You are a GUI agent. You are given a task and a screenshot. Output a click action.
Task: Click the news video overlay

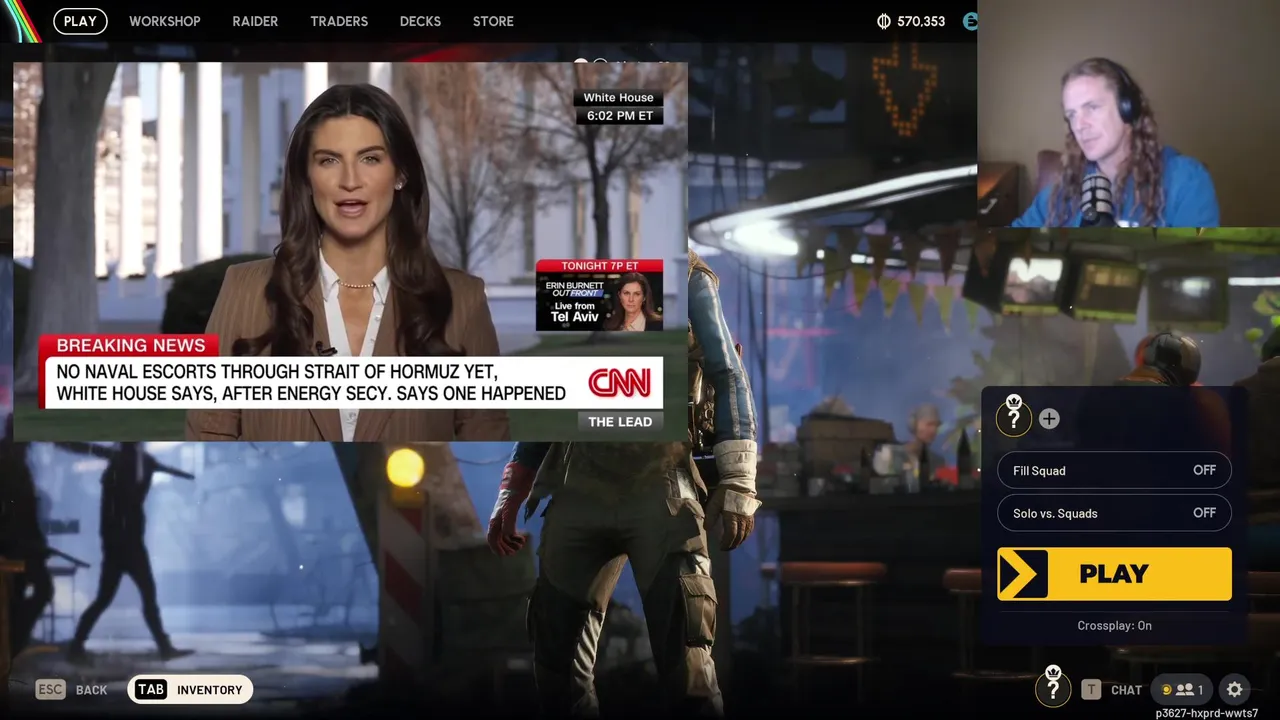pyautogui.click(x=350, y=251)
